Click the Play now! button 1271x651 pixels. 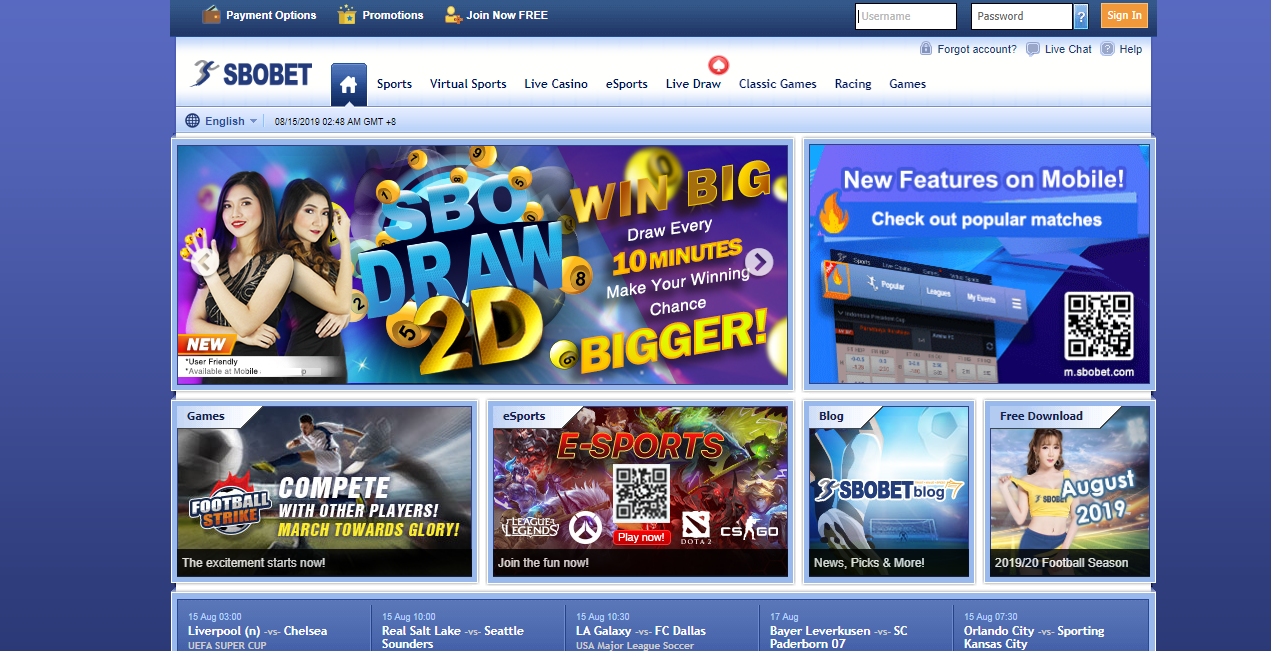coord(641,537)
